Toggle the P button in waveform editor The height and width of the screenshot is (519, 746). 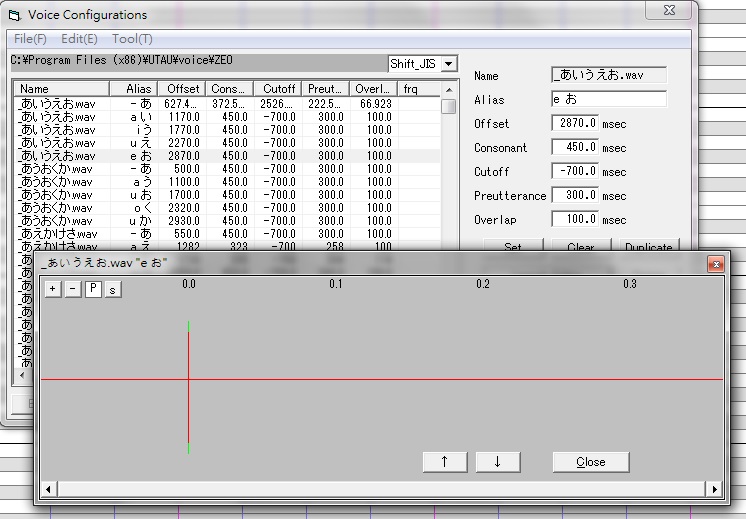93,289
